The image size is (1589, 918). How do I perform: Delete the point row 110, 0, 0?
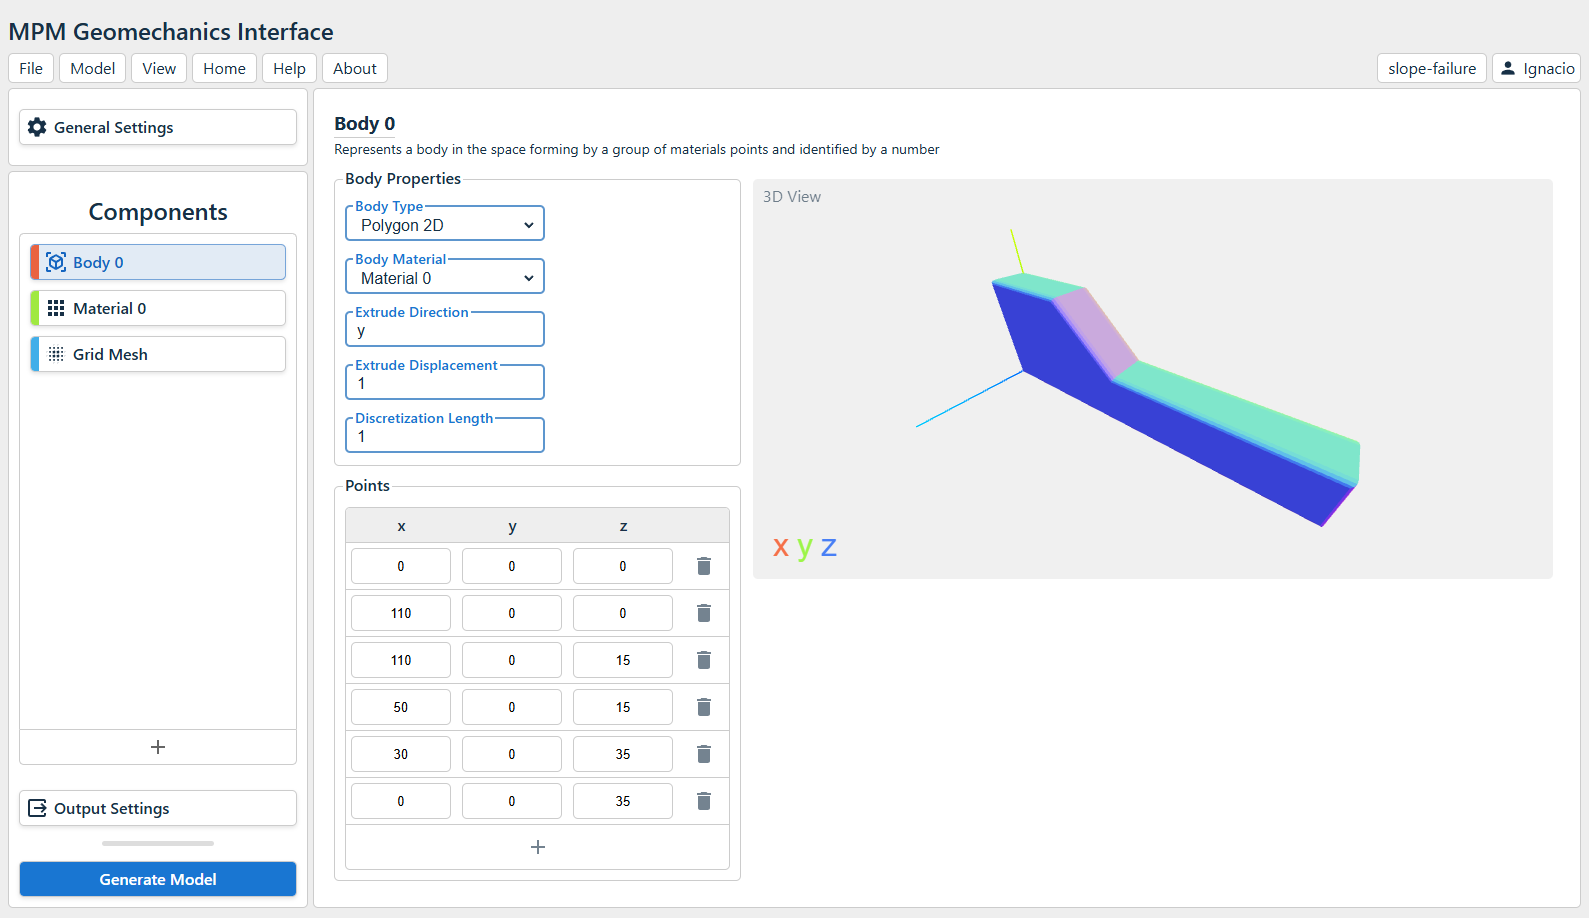tap(704, 613)
